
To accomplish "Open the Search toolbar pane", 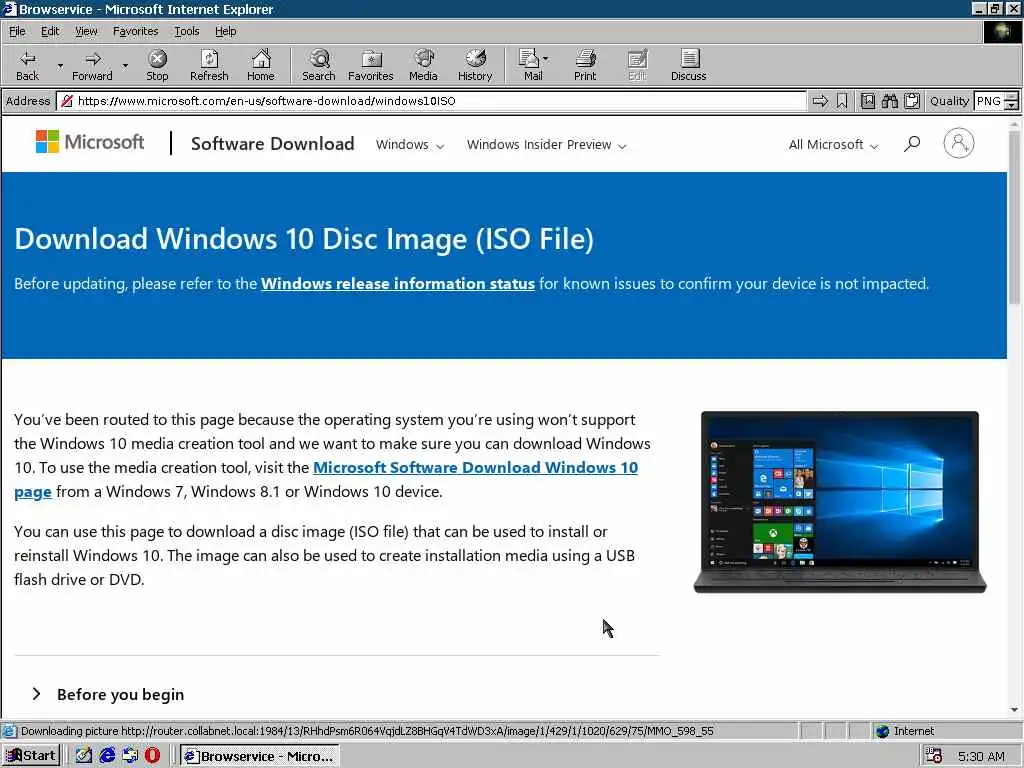I will click(x=319, y=65).
